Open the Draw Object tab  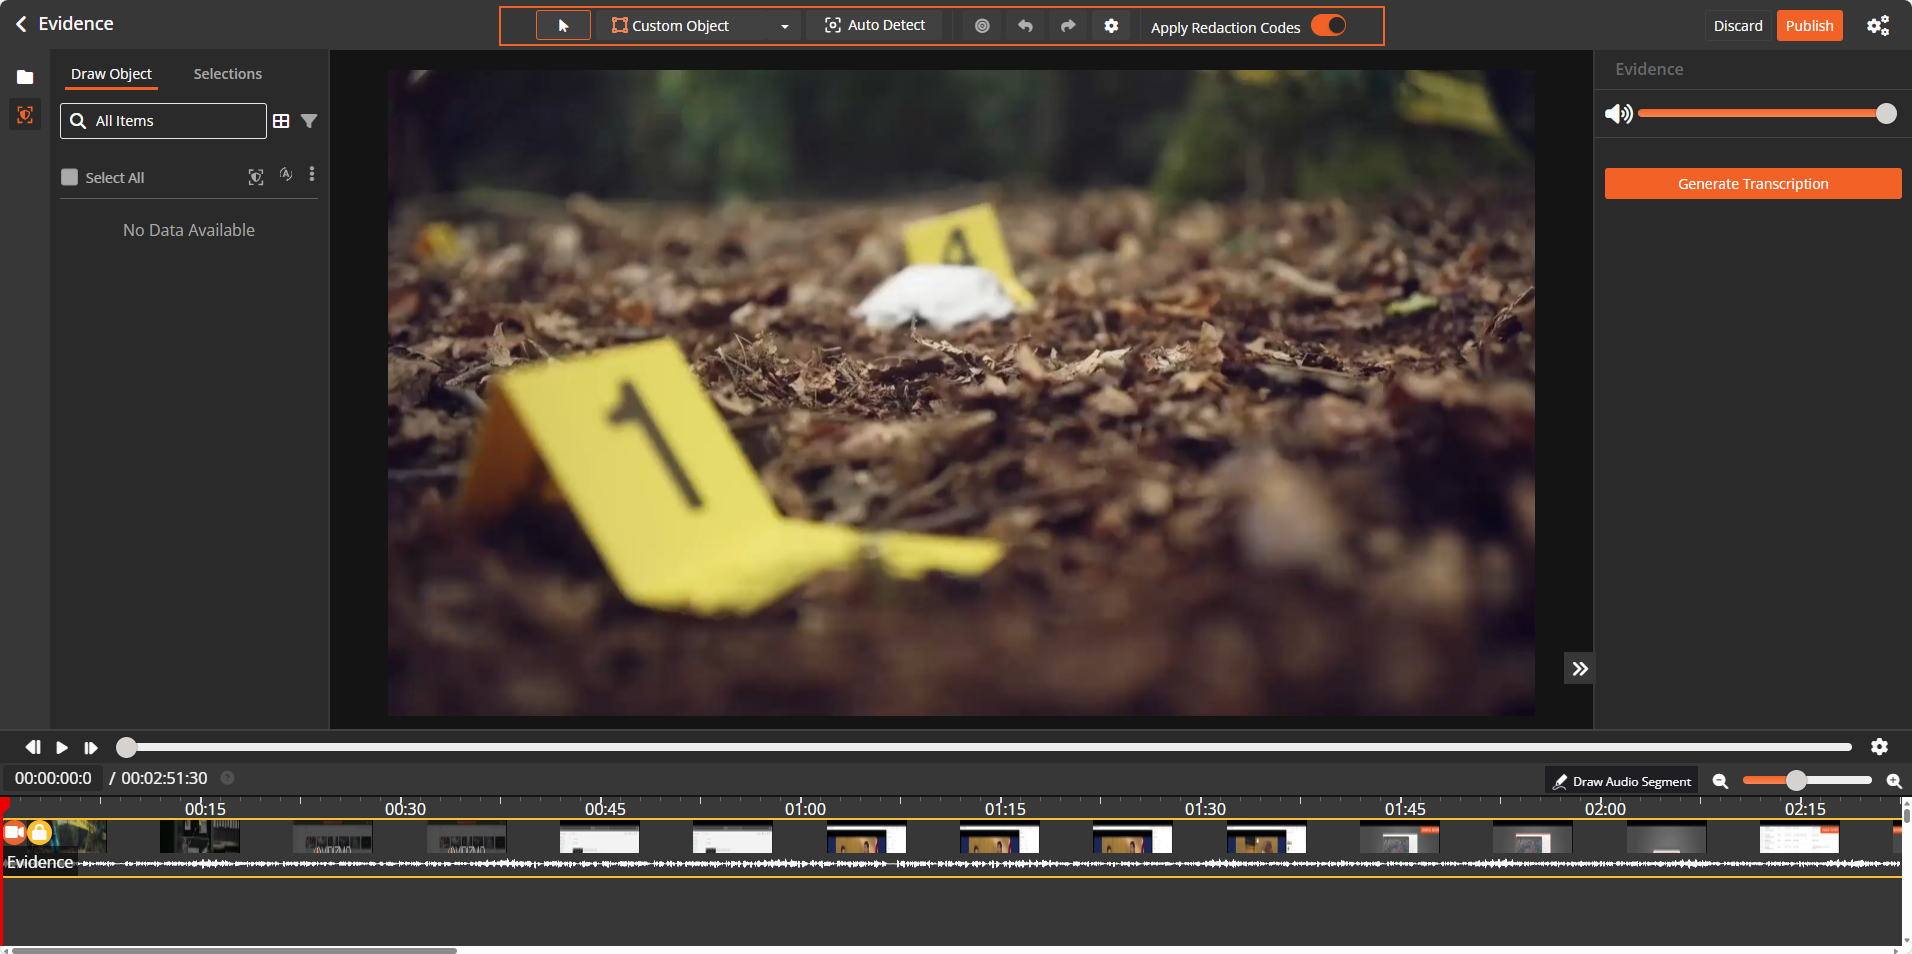111,74
